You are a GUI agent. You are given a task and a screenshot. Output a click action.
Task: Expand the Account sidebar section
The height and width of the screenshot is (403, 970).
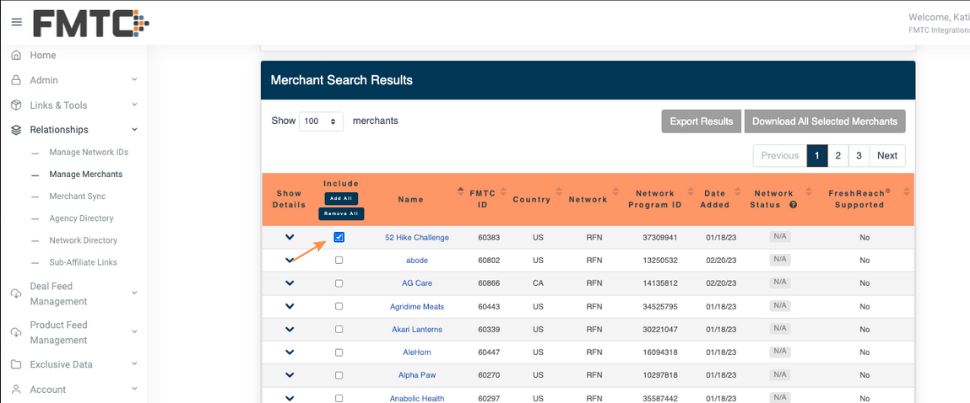click(134, 390)
